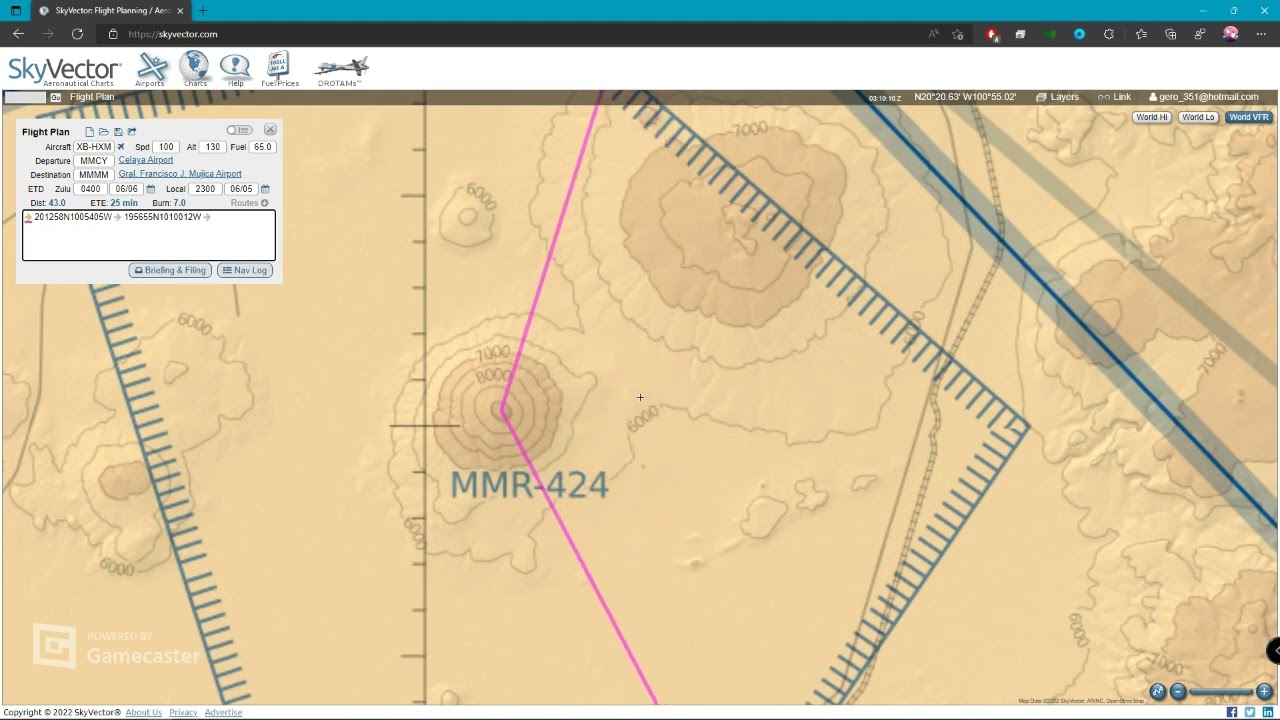Image resolution: width=1280 pixels, height=720 pixels.
Task: Open a new browser tab
Action: point(203,11)
